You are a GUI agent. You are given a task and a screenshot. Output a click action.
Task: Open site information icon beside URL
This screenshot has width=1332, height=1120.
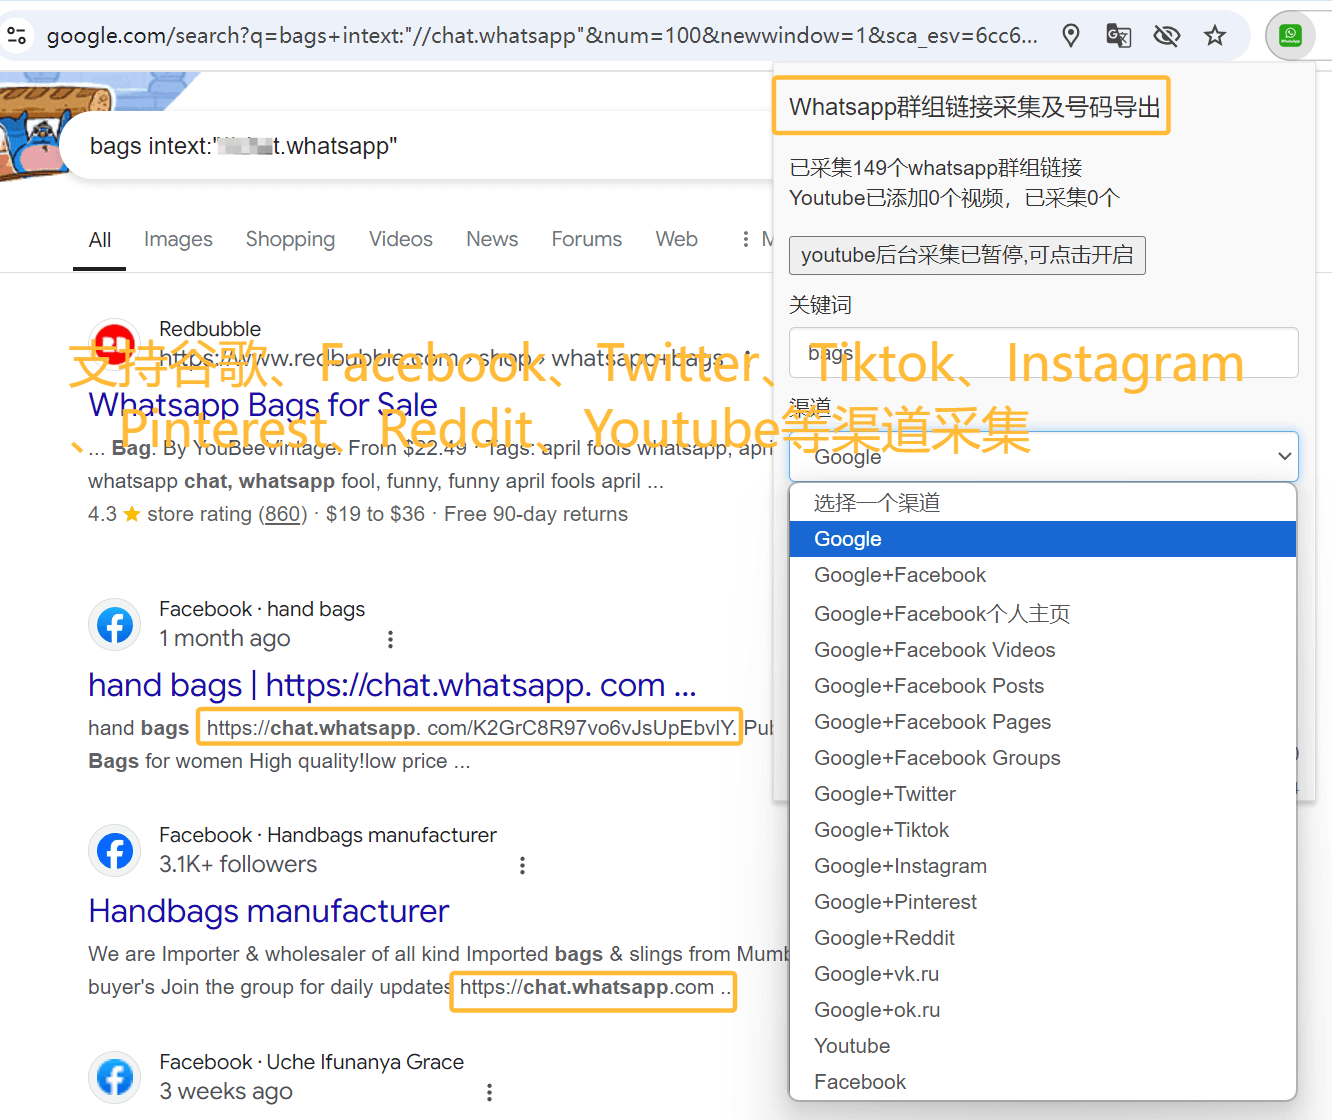[x=17, y=36]
